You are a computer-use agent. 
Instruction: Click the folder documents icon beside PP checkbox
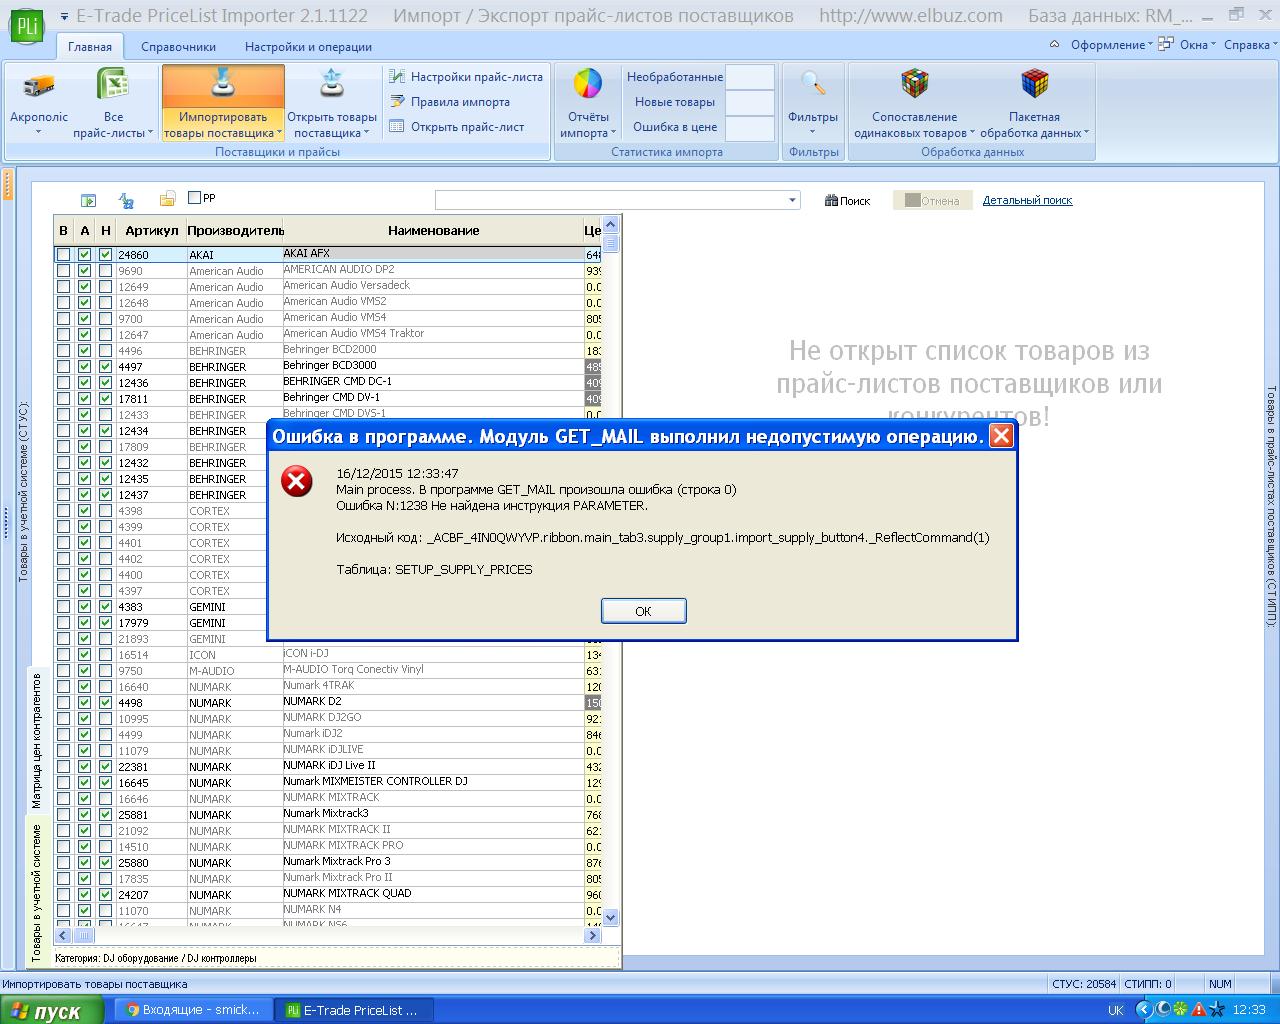tap(167, 199)
